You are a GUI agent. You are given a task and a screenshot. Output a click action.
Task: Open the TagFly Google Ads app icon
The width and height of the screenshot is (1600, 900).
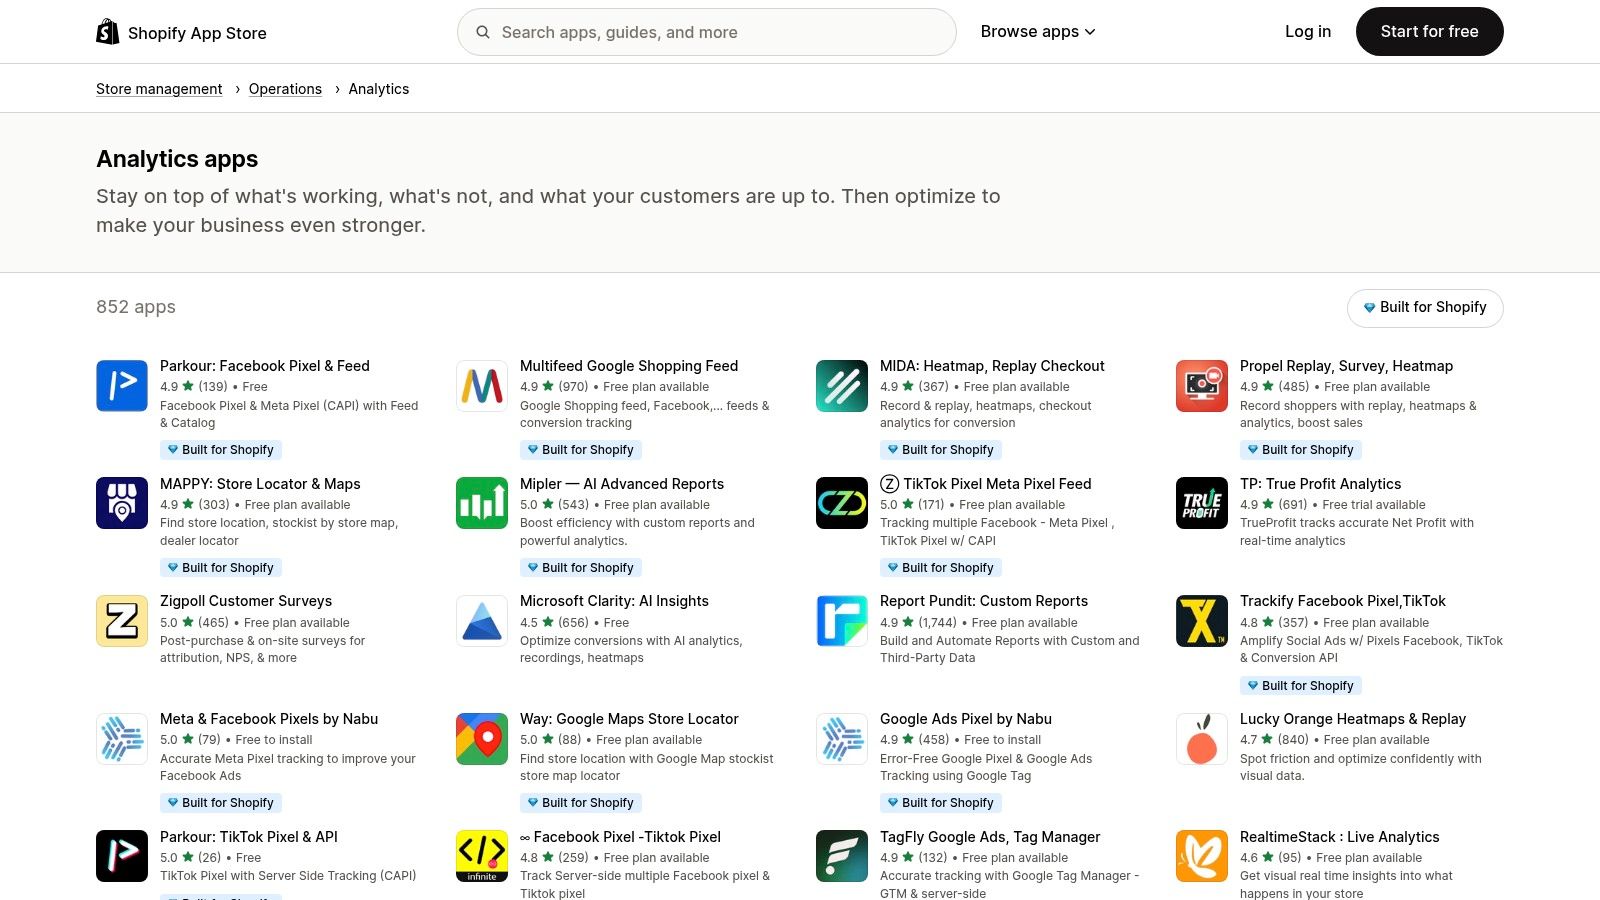(x=841, y=855)
